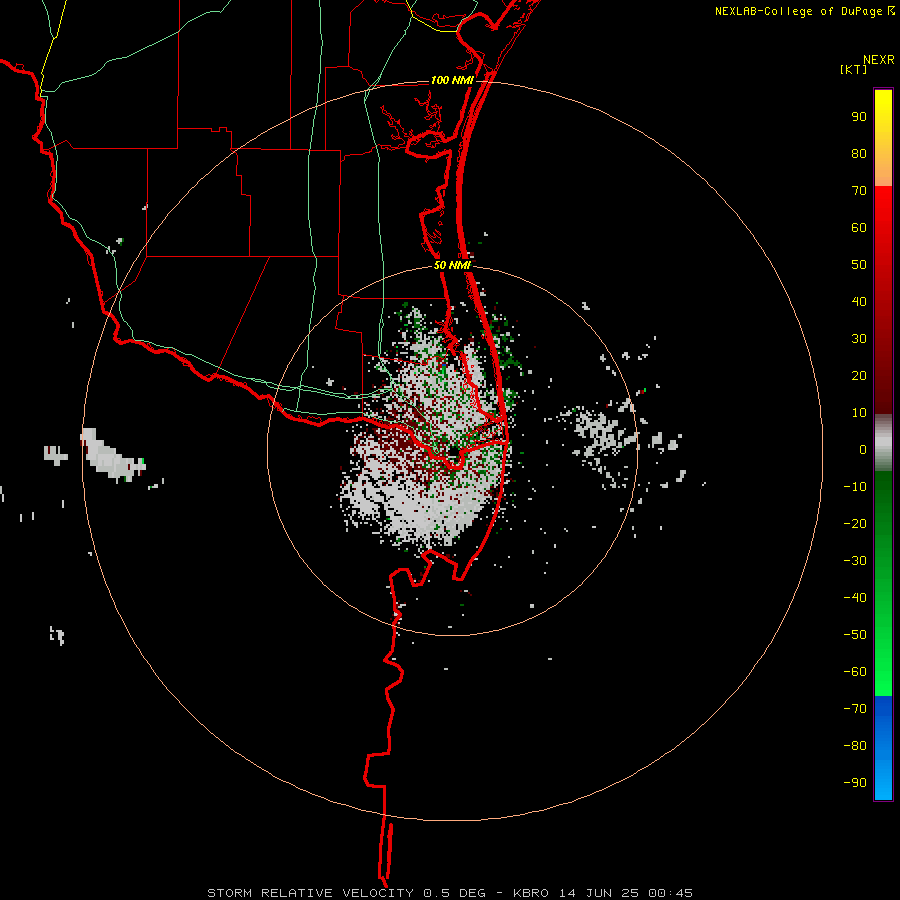Click the 90 value on velocity scale
This screenshot has height=900, width=900.
point(859,117)
